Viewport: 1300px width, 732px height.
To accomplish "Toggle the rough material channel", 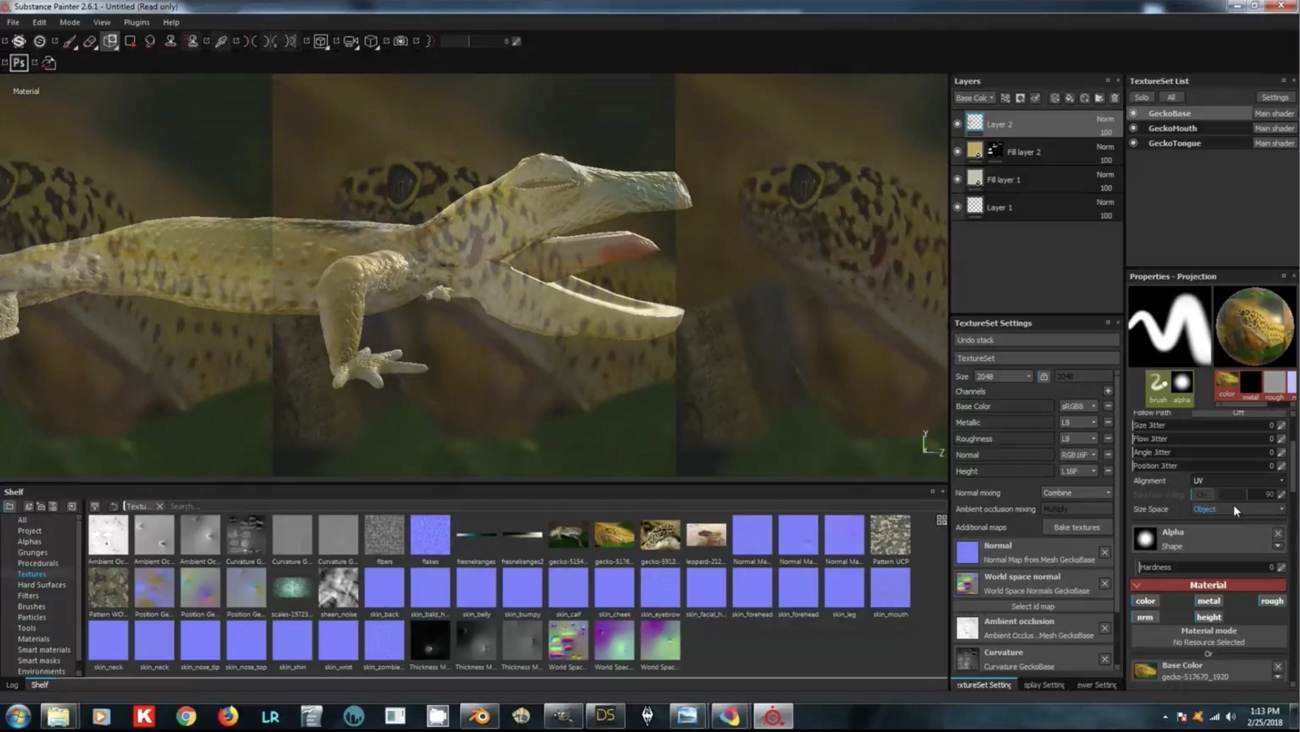I will click(x=1272, y=601).
